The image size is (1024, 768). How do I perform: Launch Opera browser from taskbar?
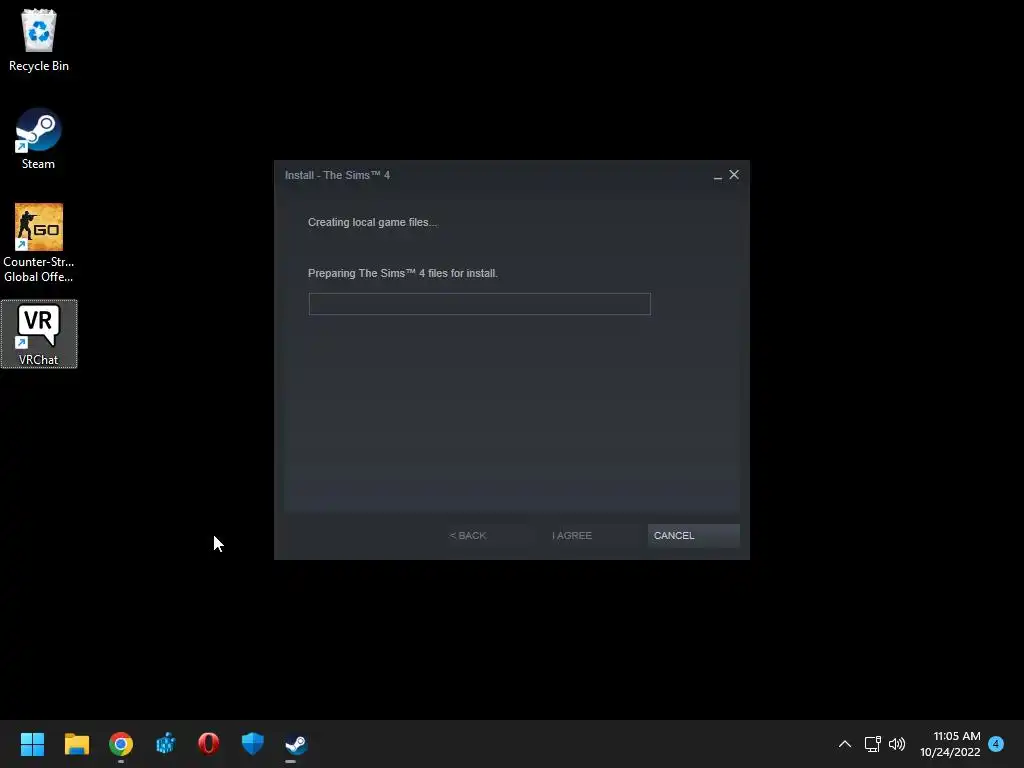[209, 744]
